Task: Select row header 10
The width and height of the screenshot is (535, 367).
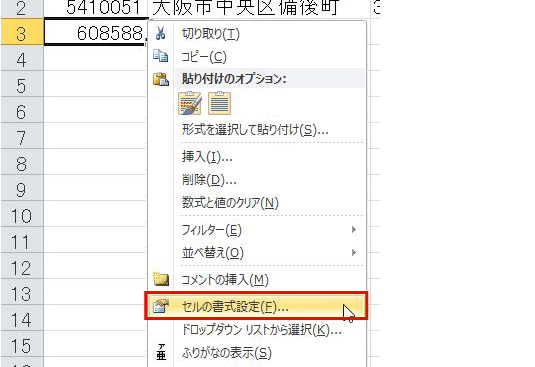Action: 22,214
